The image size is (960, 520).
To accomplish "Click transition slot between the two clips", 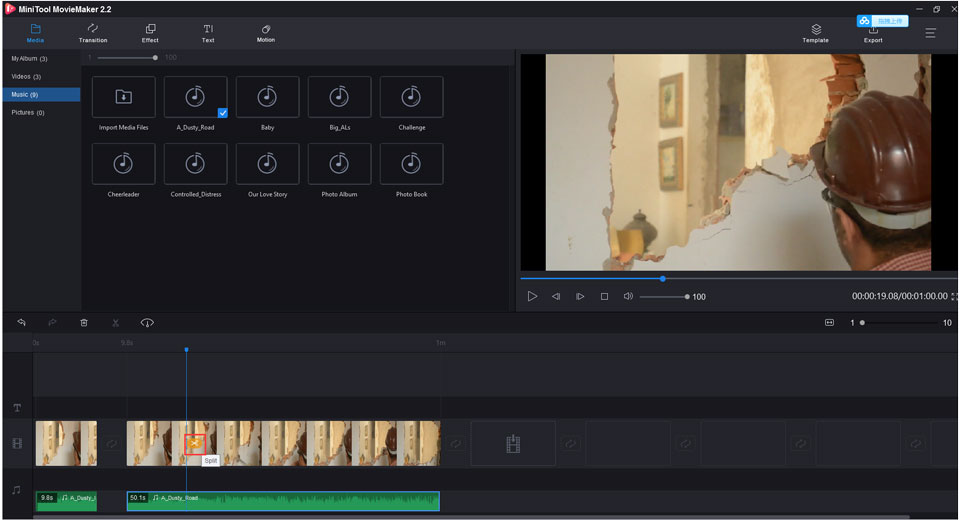I will click(112, 443).
